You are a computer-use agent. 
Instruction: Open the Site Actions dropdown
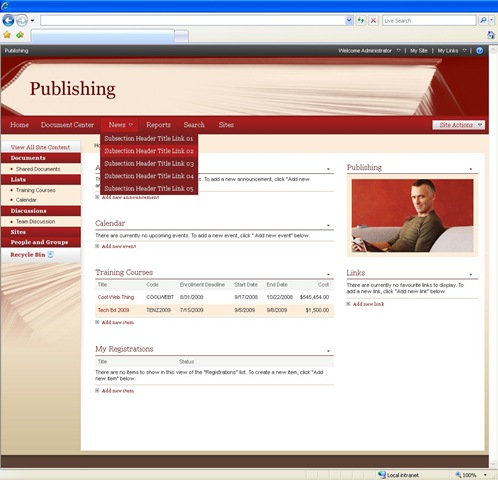coord(459,125)
